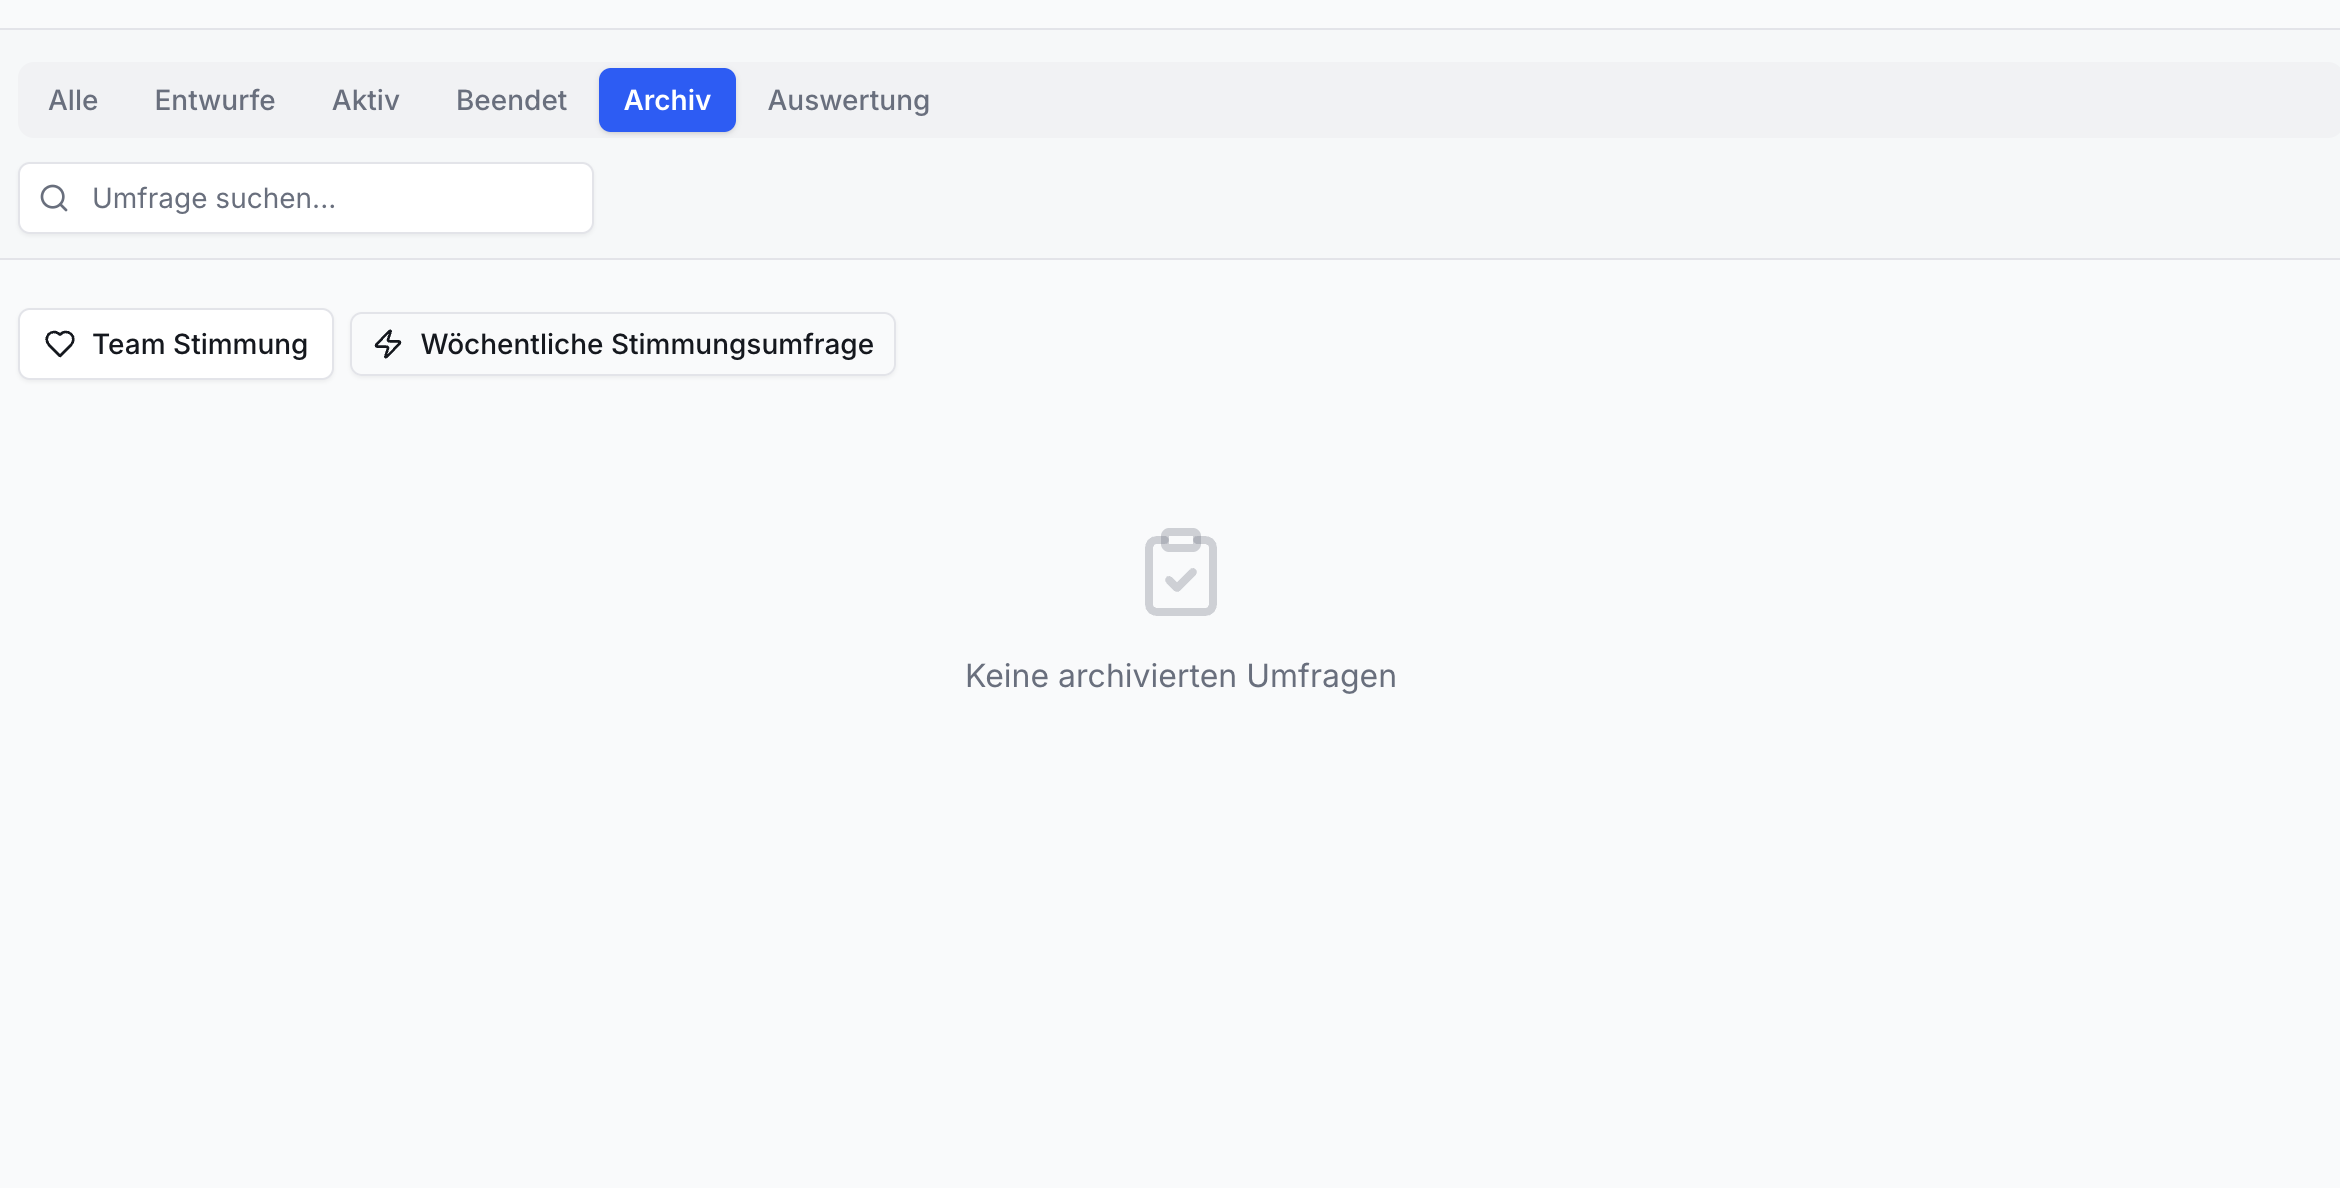Select the Aktiv tab

click(x=366, y=100)
